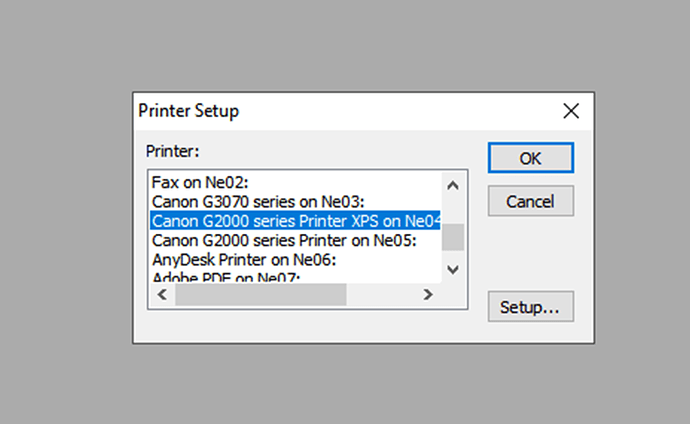Close the Printer Setup dialog
Image resolution: width=690 pixels, height=424 pixels.
point(571,111)
